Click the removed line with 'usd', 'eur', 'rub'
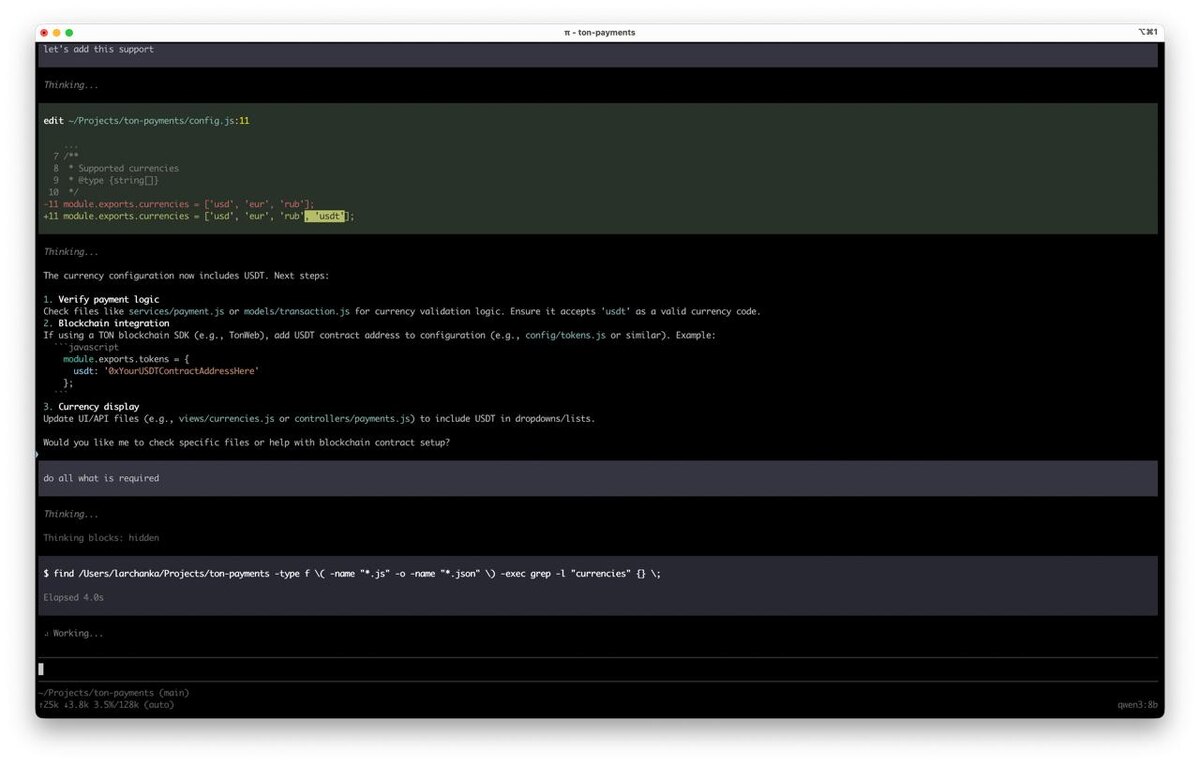1200x765 pixels. coord(179,204)
